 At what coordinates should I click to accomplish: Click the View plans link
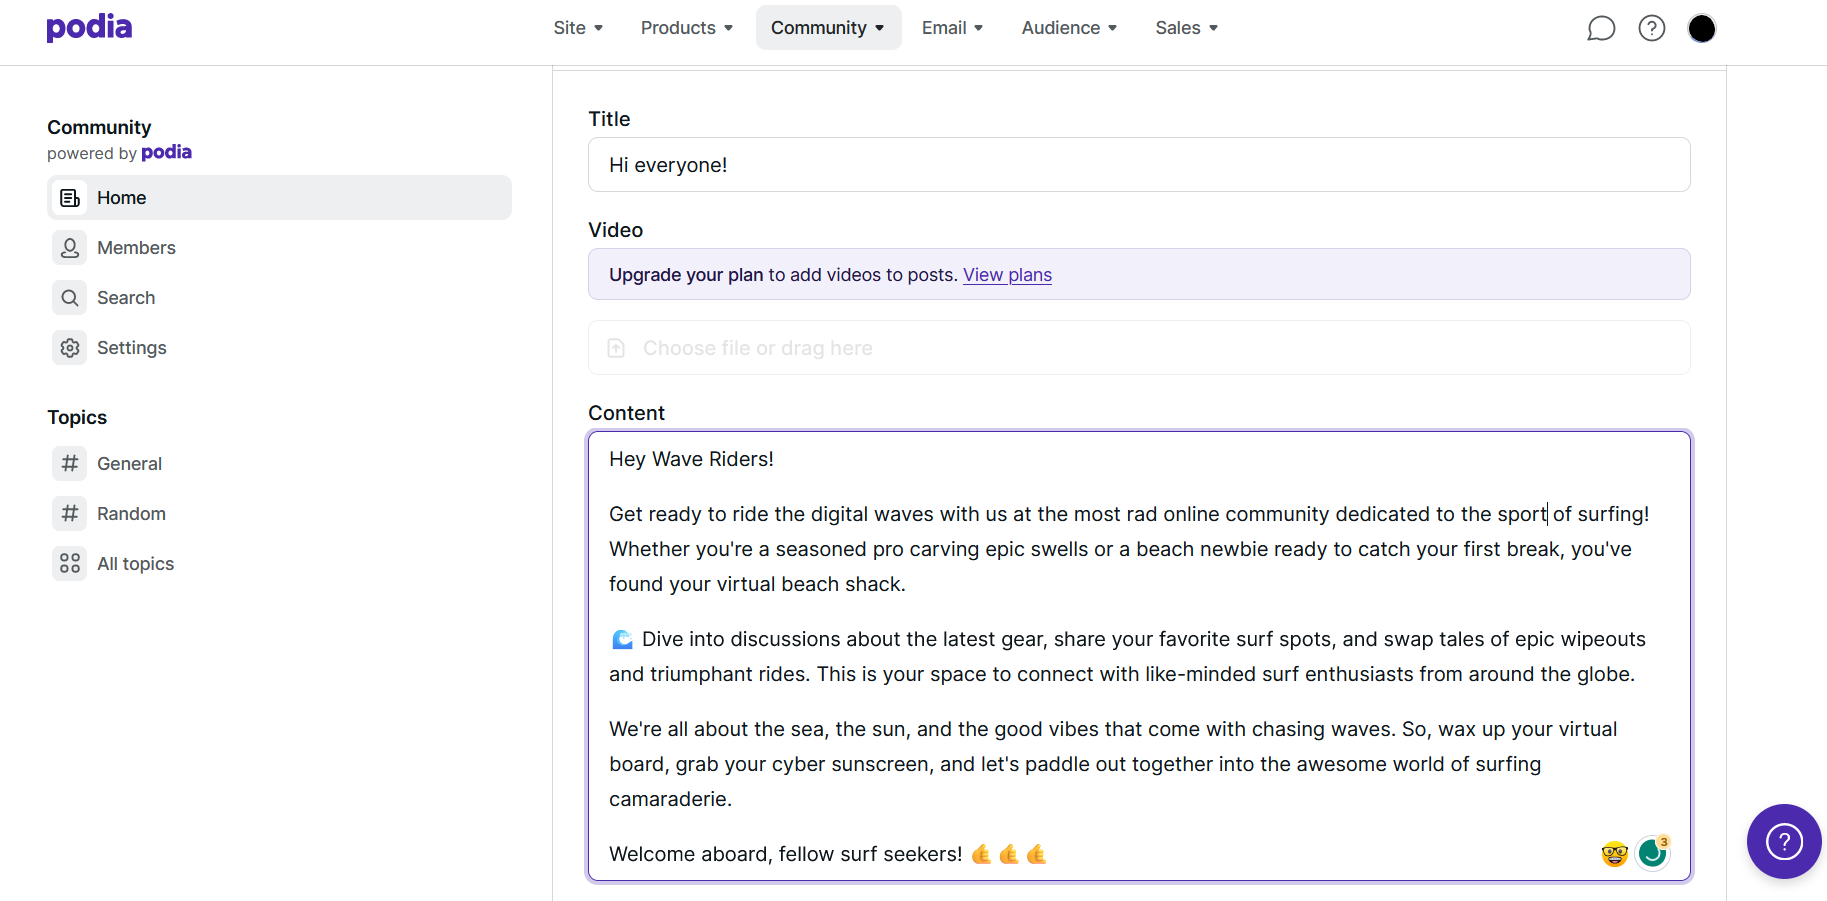pyautogui.click(x=1007, y=275)
